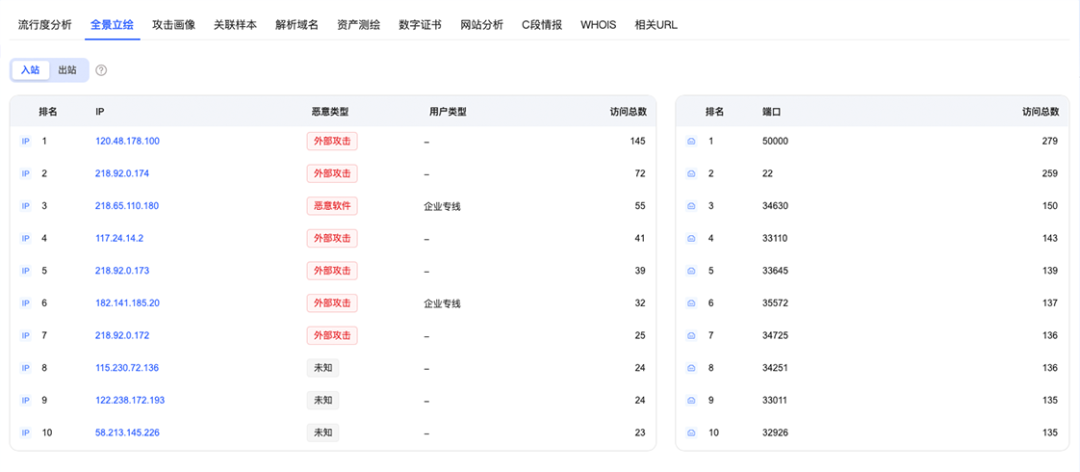The image size is (1080, 472).
Task: Open the C段情报 tab
Action: [542, 25]
